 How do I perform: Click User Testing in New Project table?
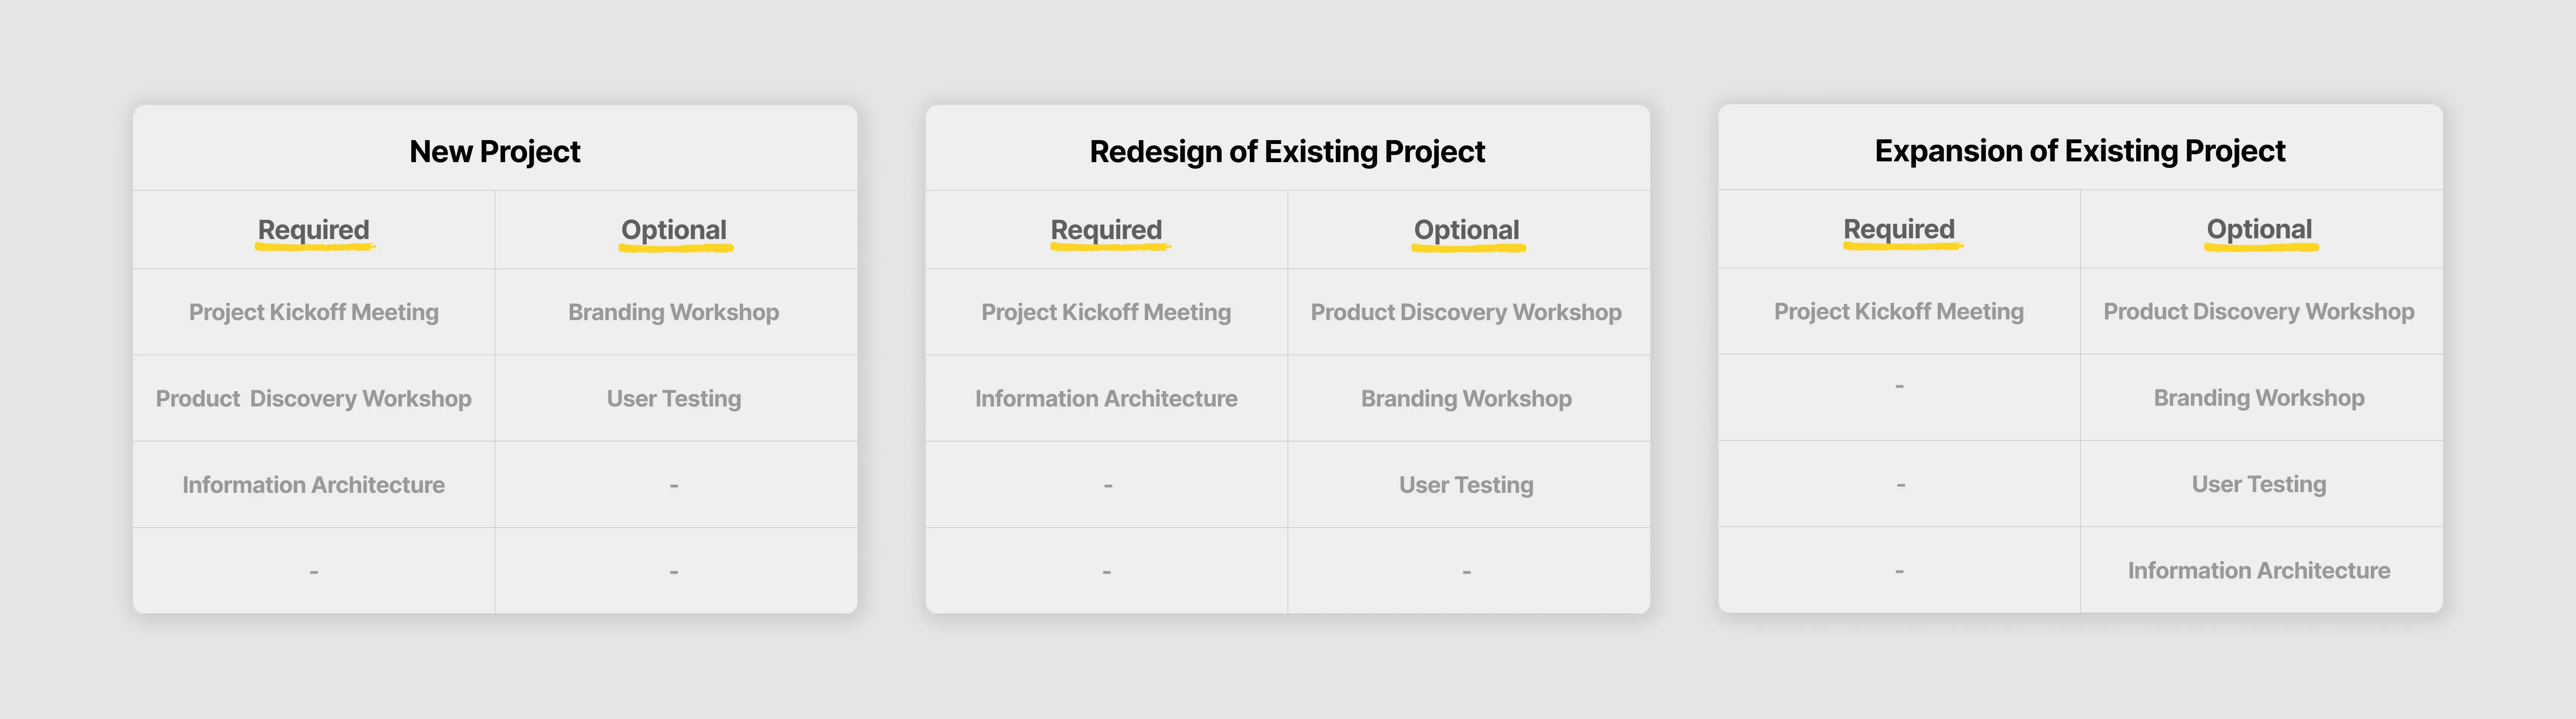[674, 398]
